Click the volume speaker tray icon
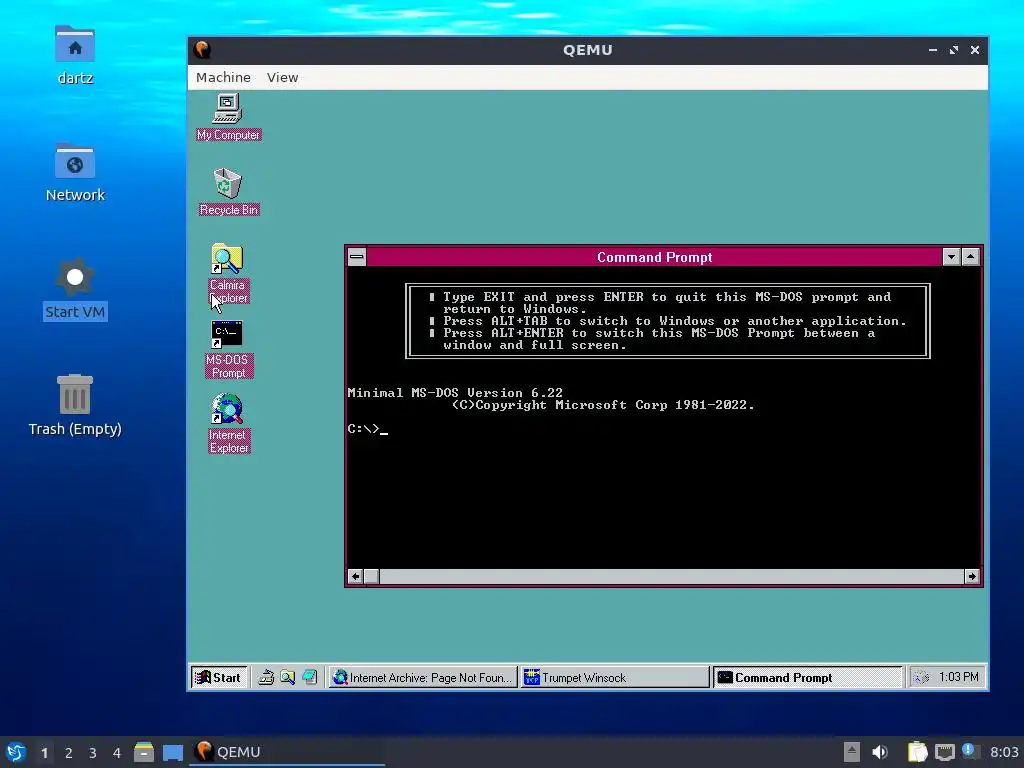Viewport: 1024px width, 768px height. tap(880, 752)
